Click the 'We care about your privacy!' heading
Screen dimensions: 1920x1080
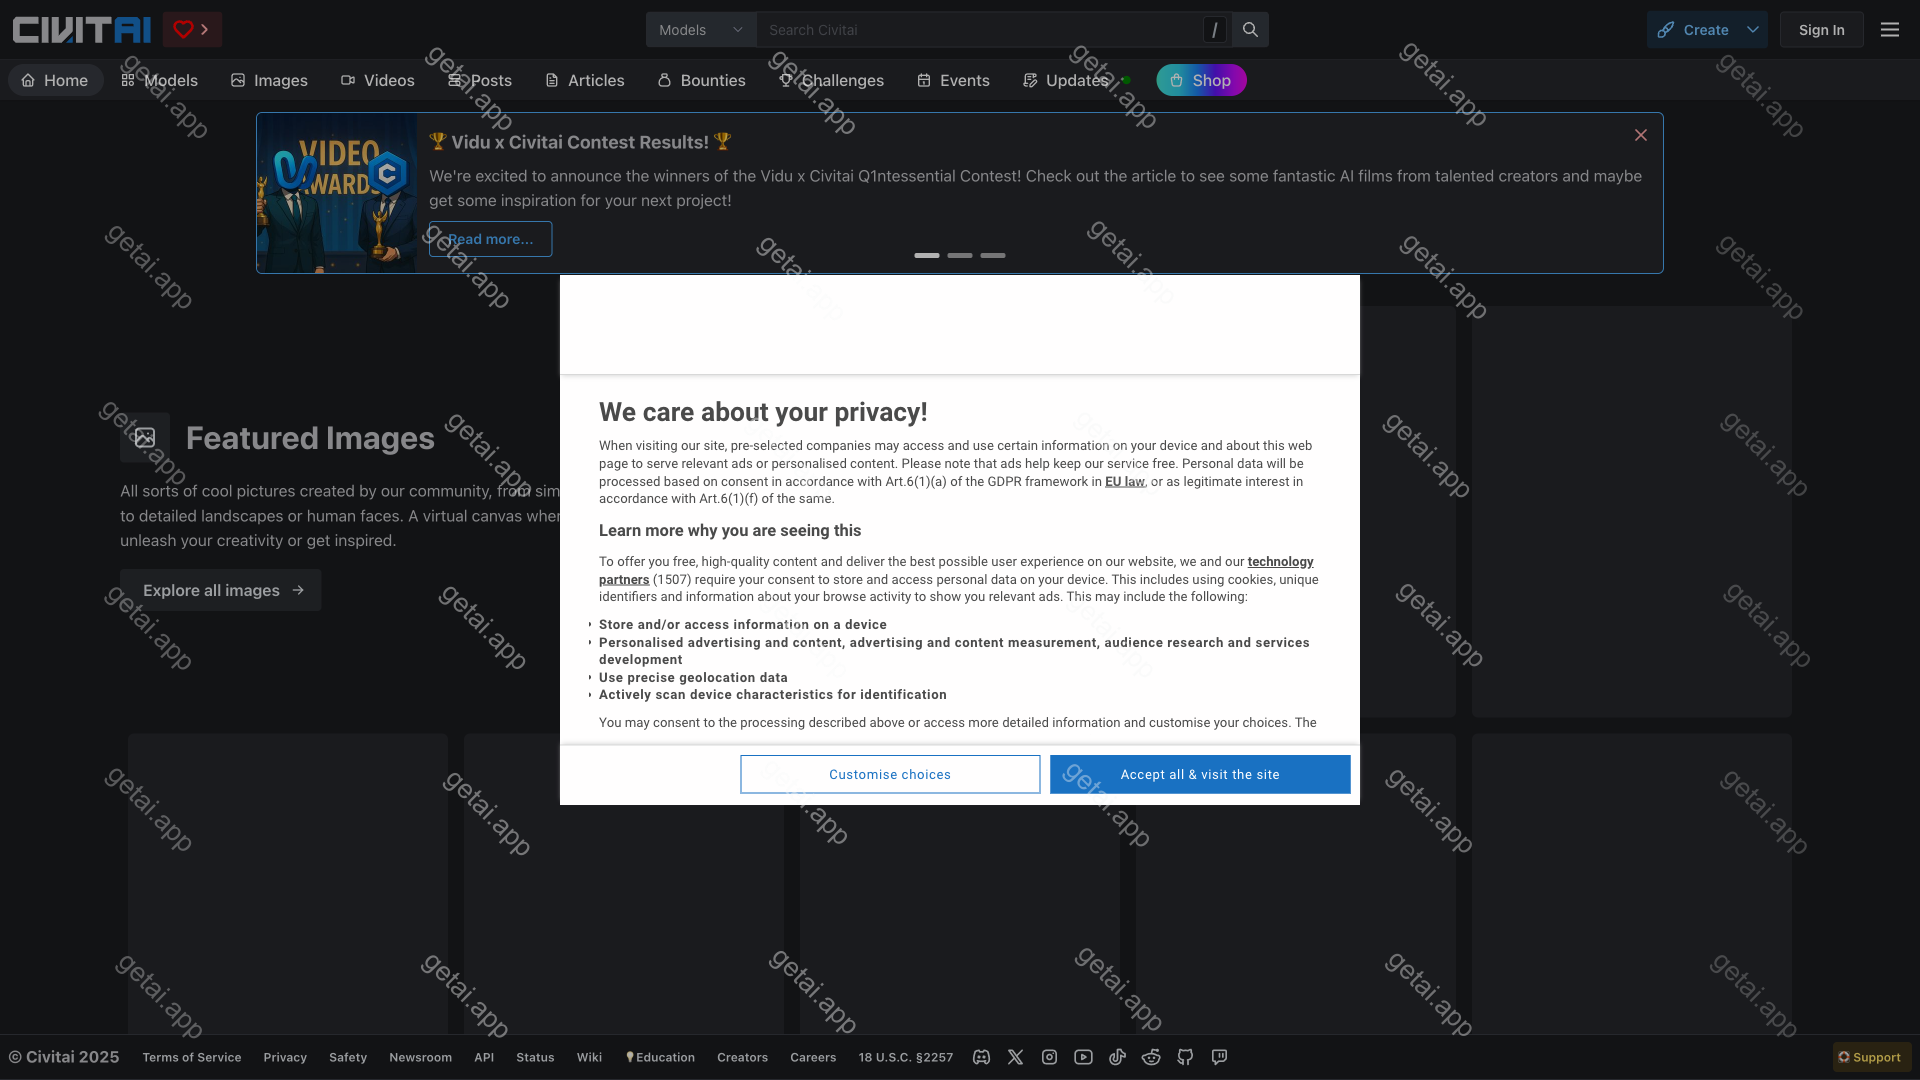pos(763,412)
